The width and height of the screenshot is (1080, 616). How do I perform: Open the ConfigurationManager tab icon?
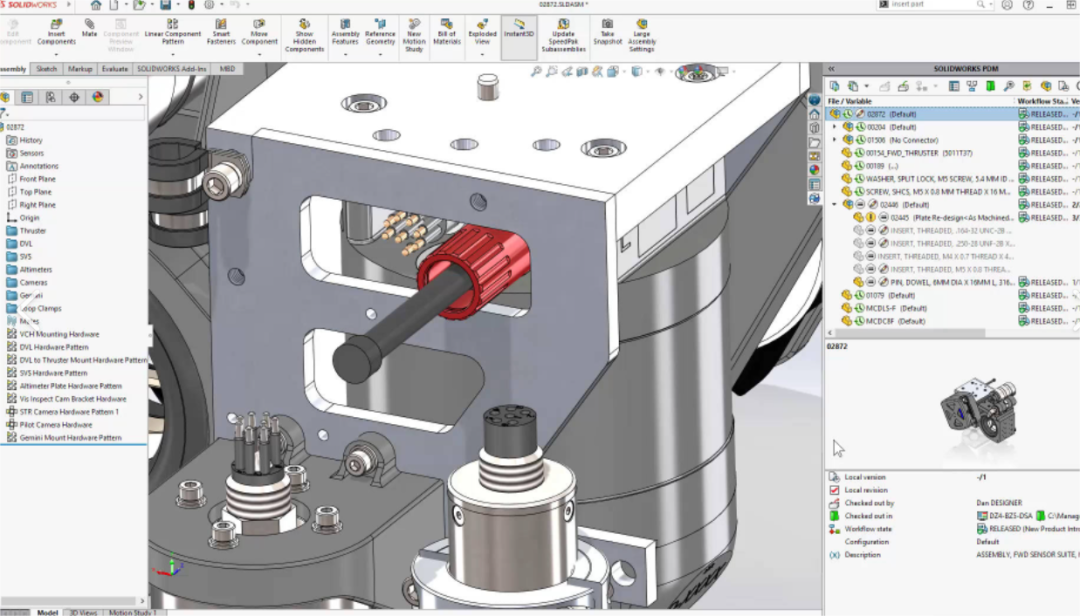pos(51,97)
